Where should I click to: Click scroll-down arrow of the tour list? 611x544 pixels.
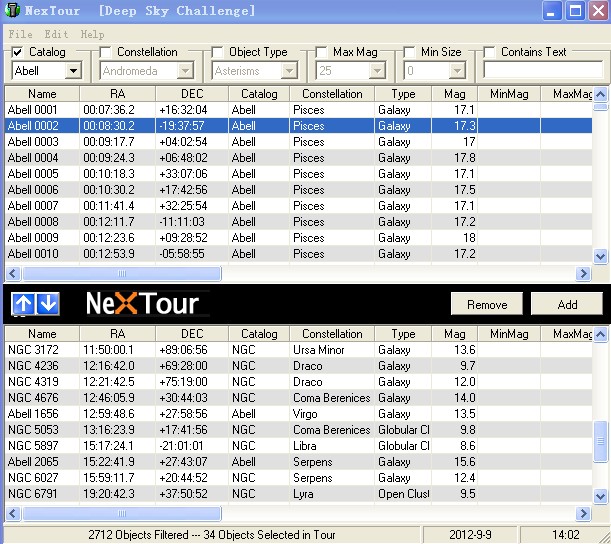(x=600, y=496)
